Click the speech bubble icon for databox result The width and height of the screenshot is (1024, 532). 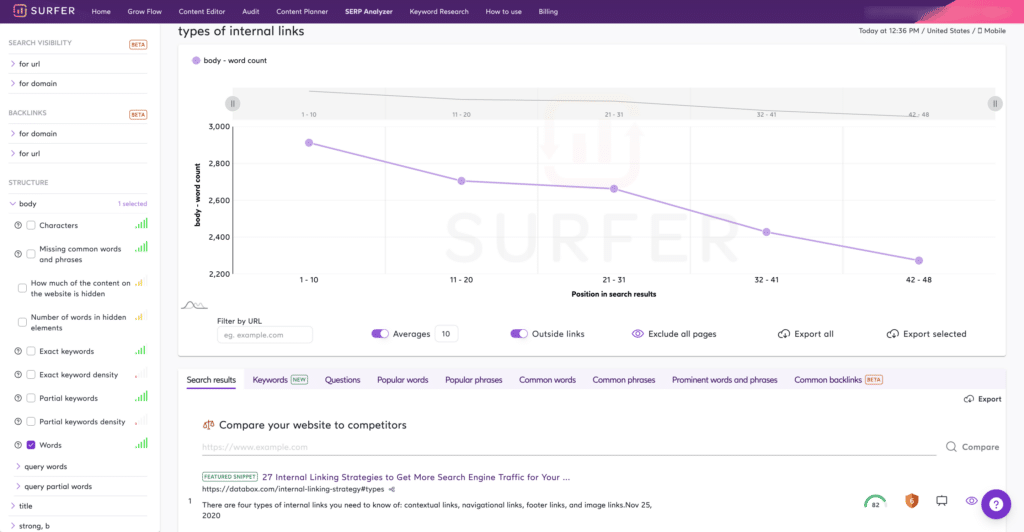coord(941,501)
